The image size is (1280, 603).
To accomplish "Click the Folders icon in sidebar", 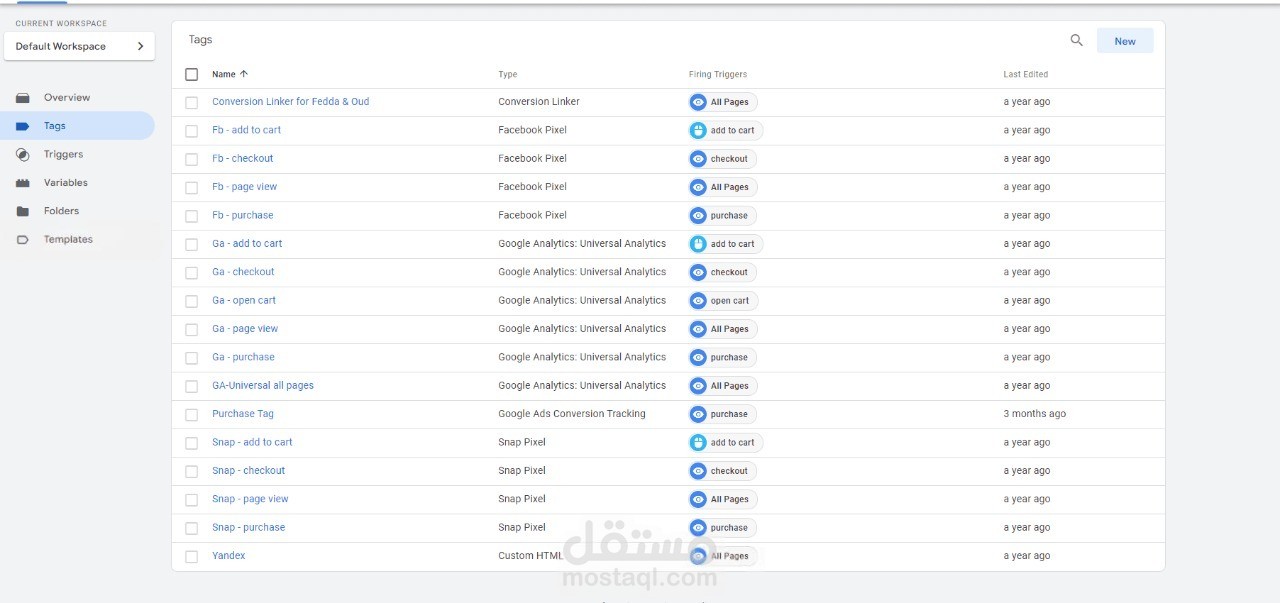I will click(23, 211).
